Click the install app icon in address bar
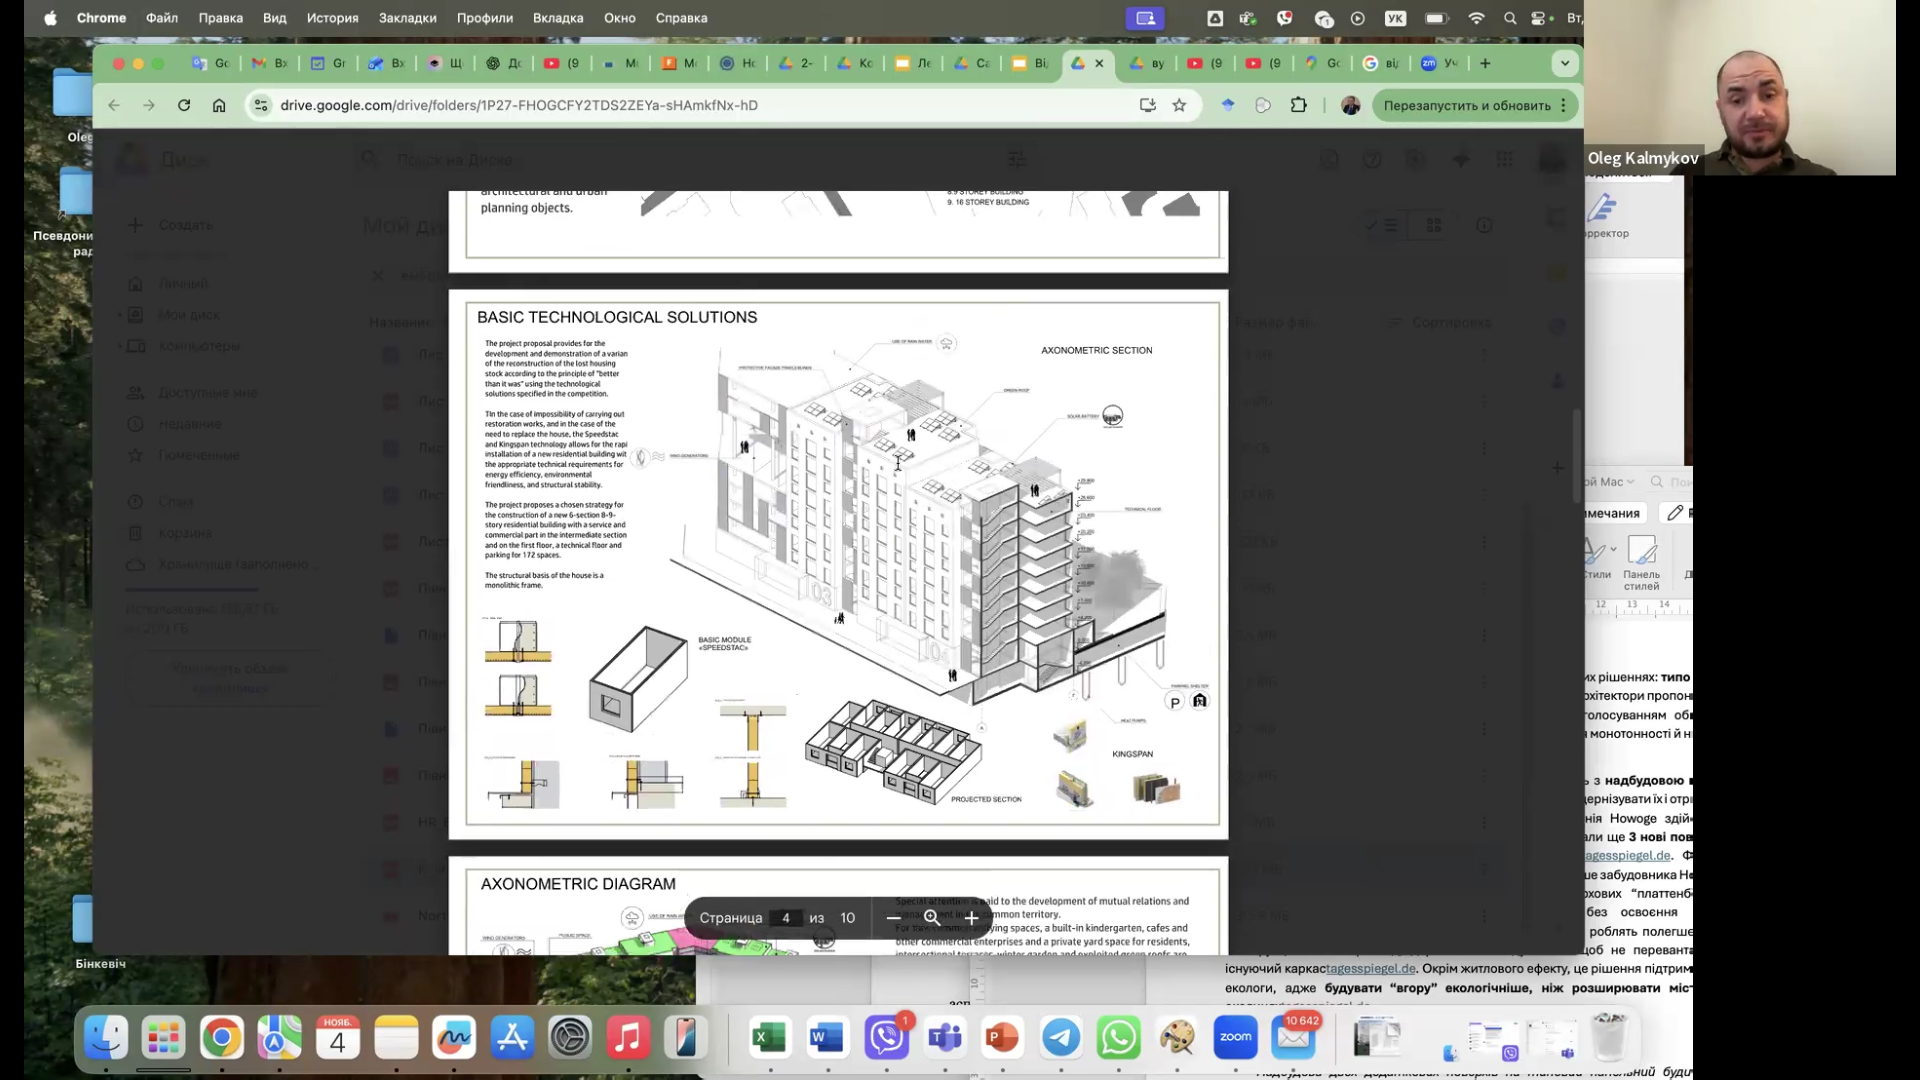The width and height of the screenshot is (1920, 1080). click(1147, 105)
